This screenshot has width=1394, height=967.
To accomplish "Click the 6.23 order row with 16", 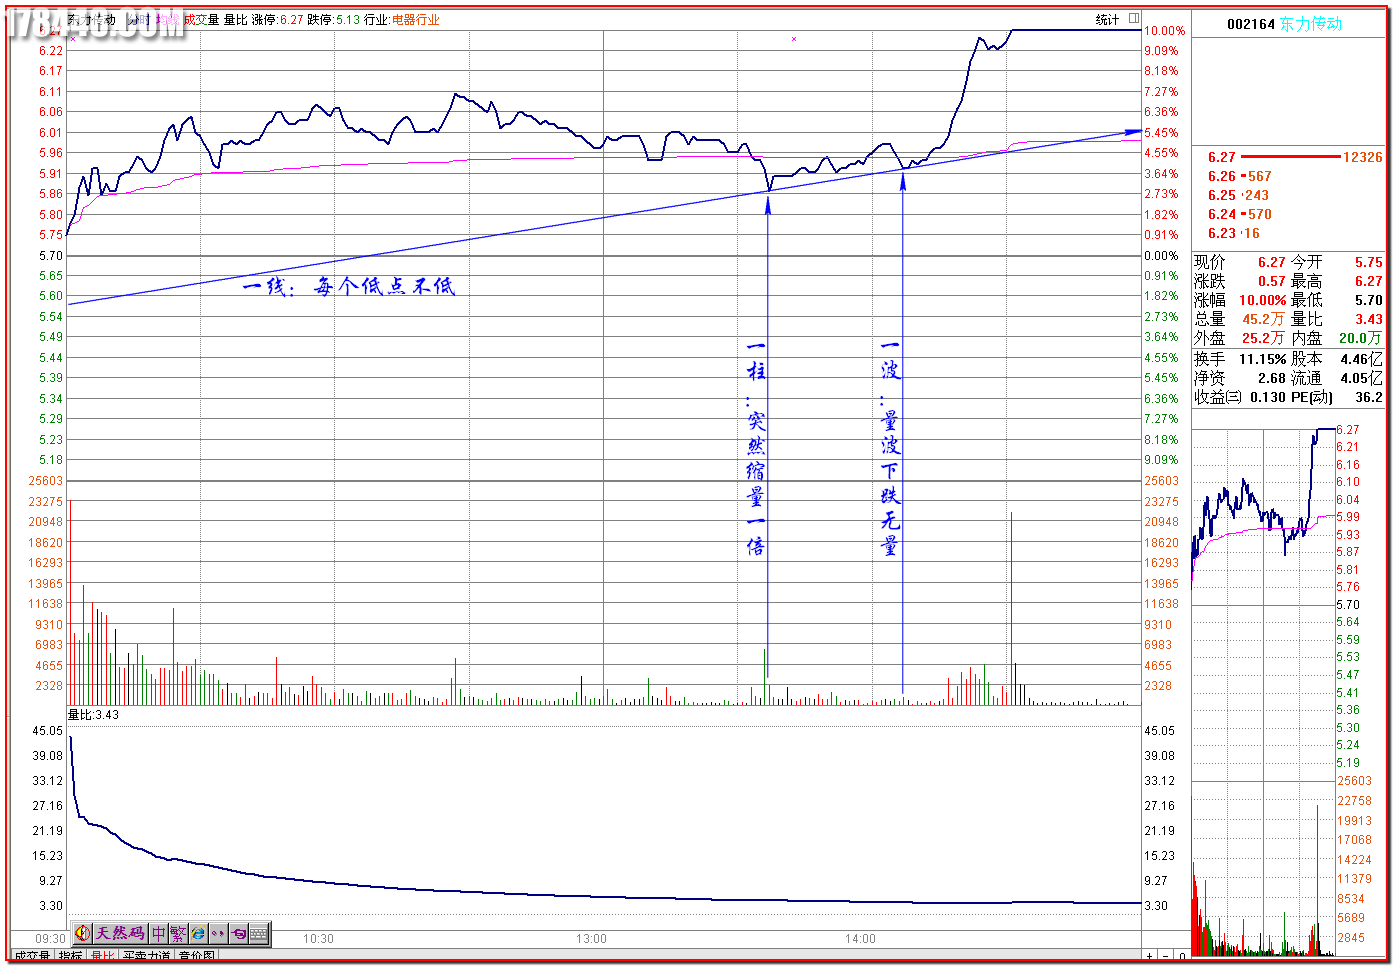I will [x=1233, y=233].
